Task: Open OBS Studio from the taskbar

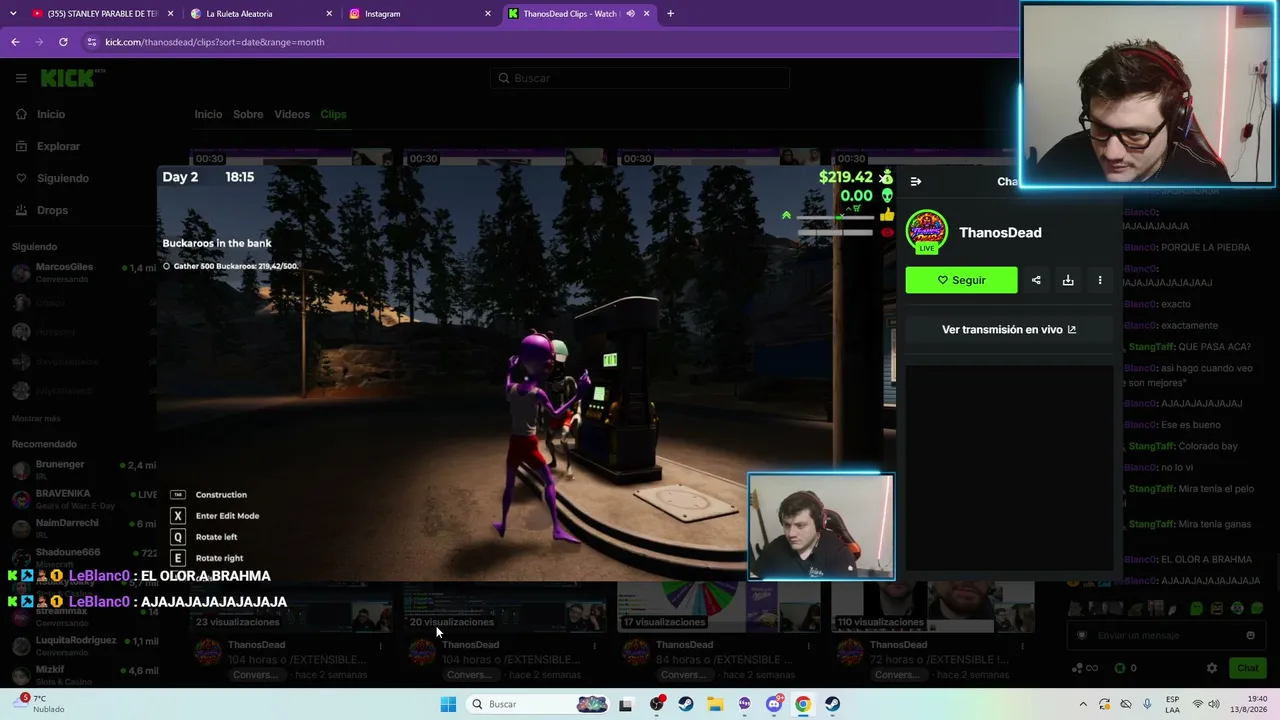Action: coord(657,704)
